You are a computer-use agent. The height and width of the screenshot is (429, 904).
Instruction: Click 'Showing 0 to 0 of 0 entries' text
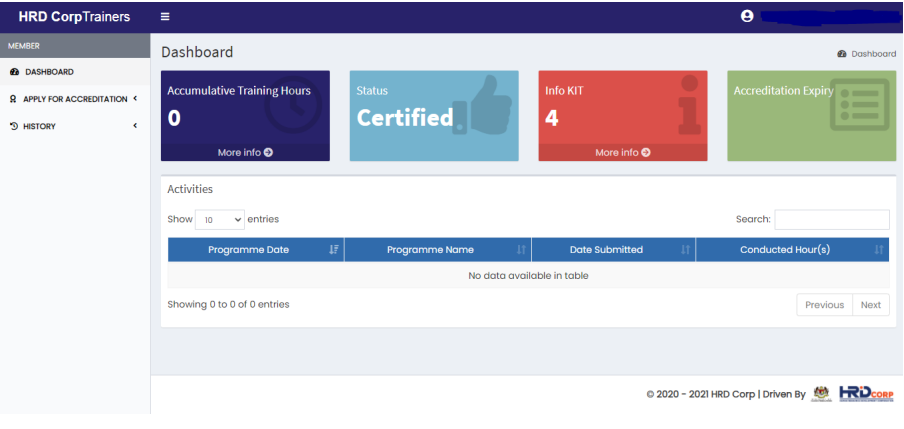pyautogui.click(x=228, y=304)
